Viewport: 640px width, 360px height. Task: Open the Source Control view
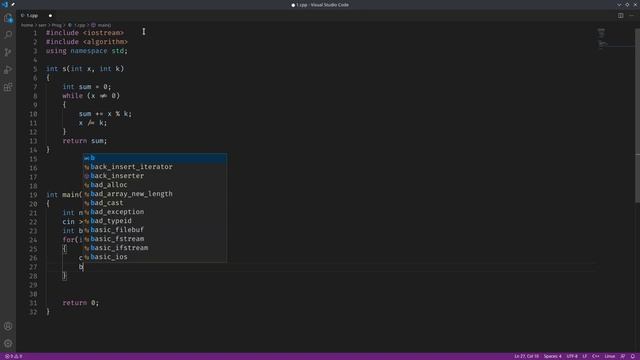point(8,52)
